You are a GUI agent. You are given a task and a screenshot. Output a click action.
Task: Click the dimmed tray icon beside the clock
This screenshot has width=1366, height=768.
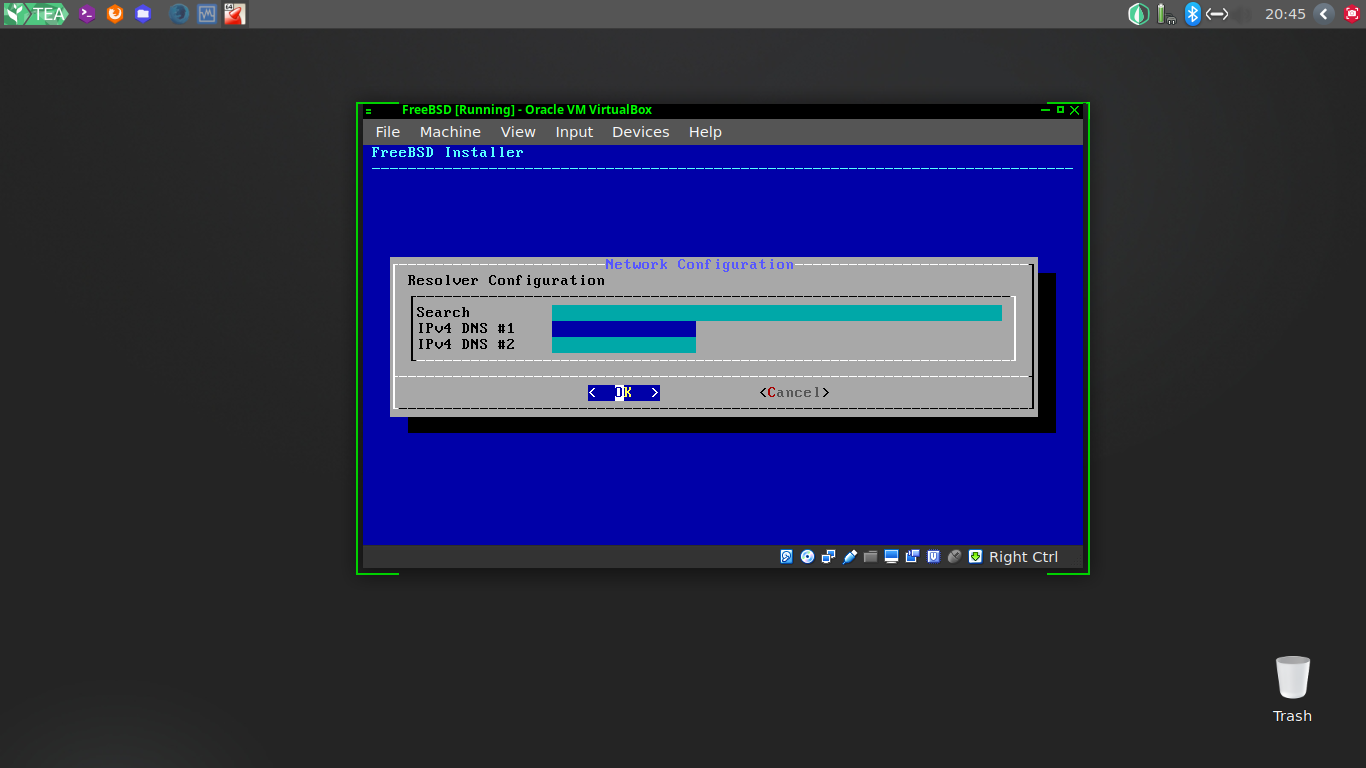tap(1242, 14)
